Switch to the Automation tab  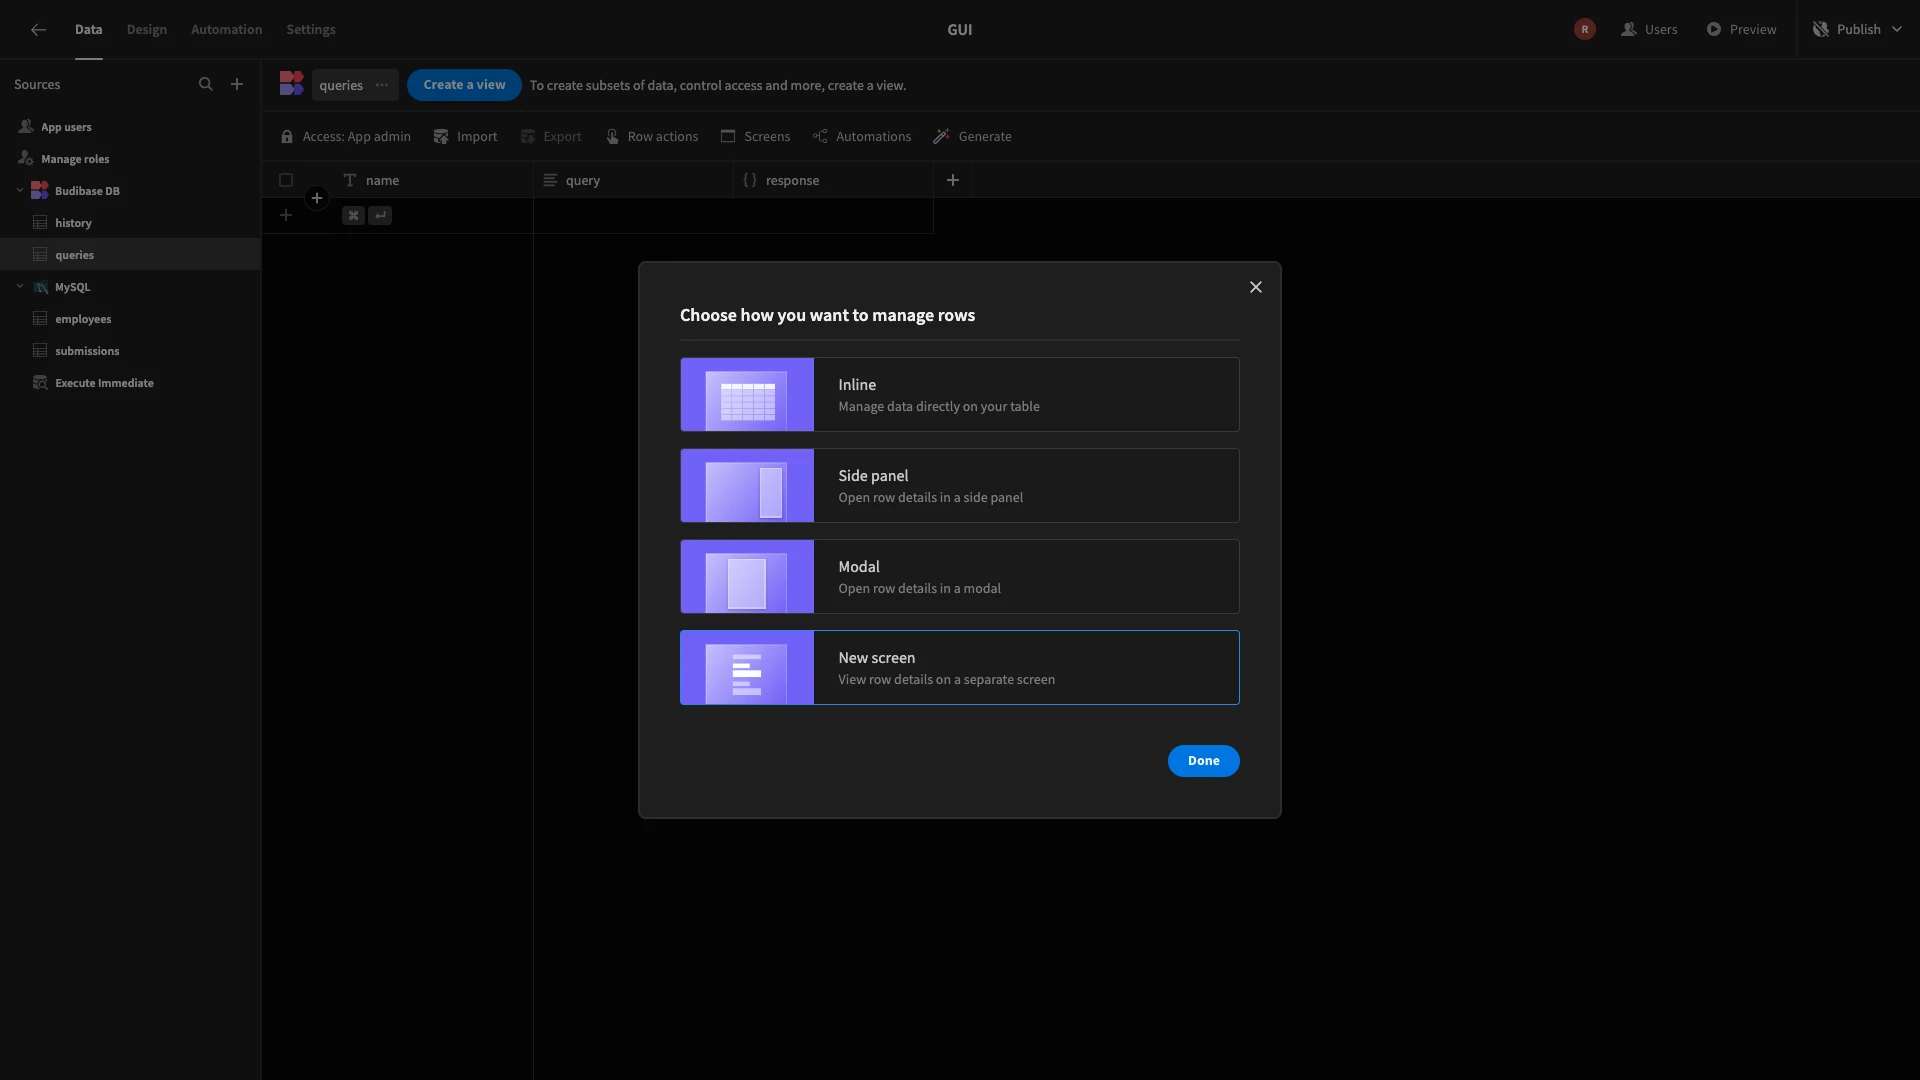(226, 29)
